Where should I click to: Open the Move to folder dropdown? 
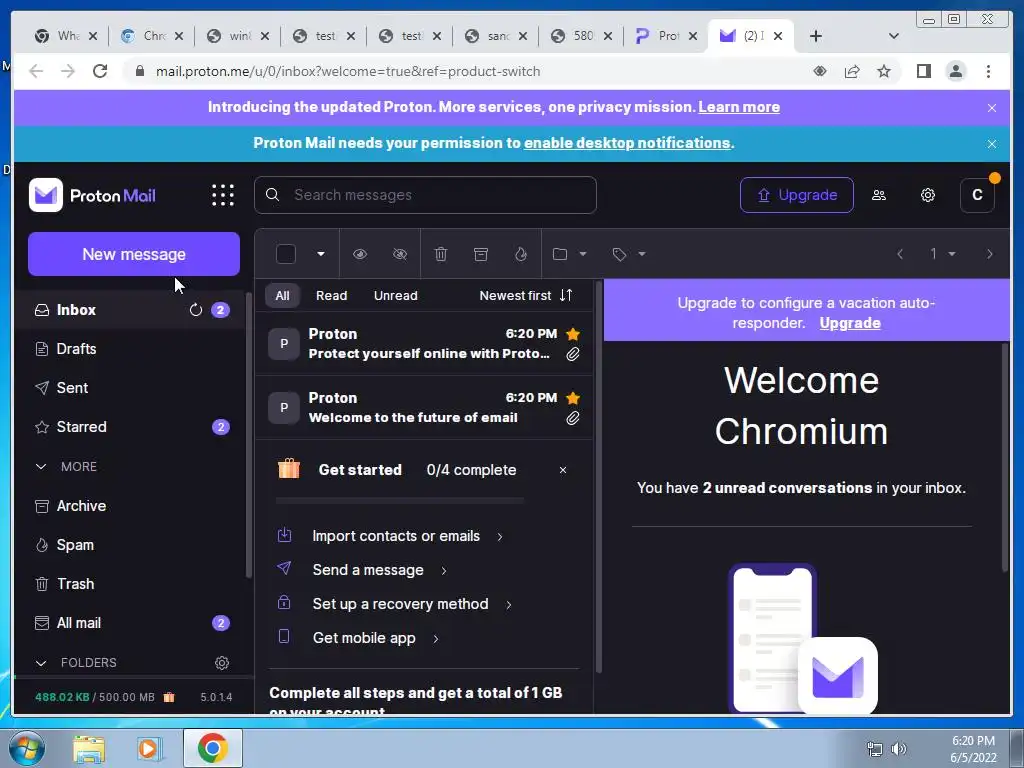click(x=569, y=254)
